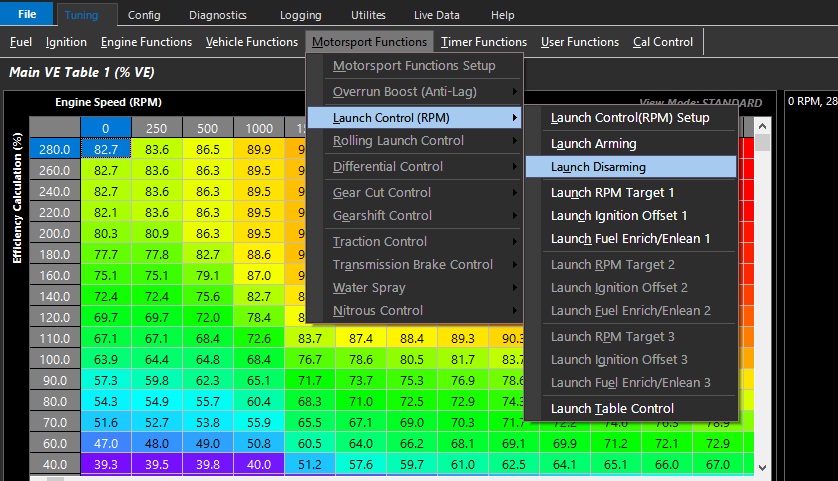838x481 pixels.
Task: Expand Overrun Boost (Anti-Lag) submenu
Action: coord(415,92)
